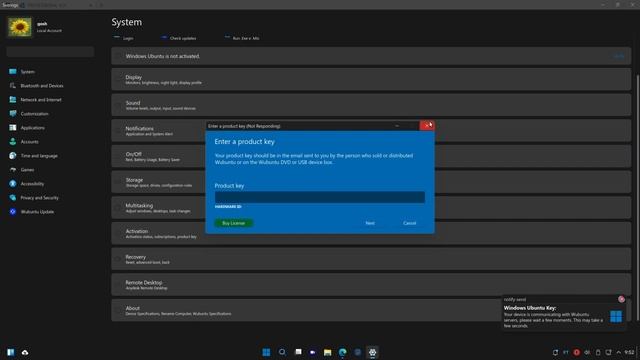Image resolution: width=640 pixels, height=360 pixels.
Task: Open Sound settings row
Action: (x=371, y=105)
